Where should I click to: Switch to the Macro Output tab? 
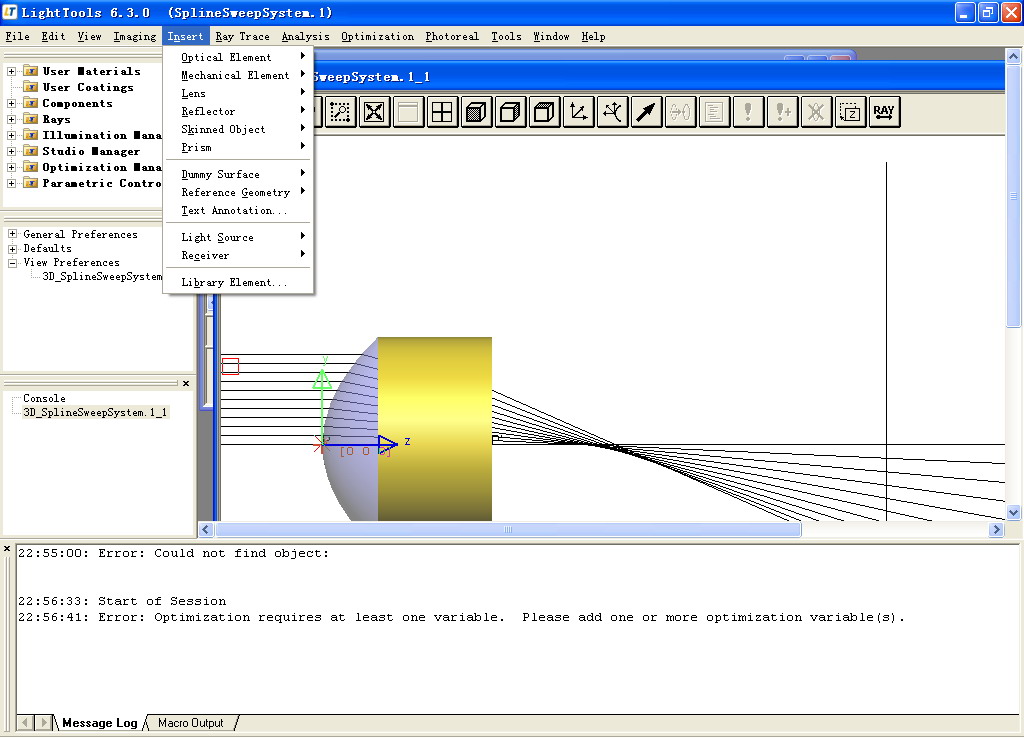click(x=191, y=723)
